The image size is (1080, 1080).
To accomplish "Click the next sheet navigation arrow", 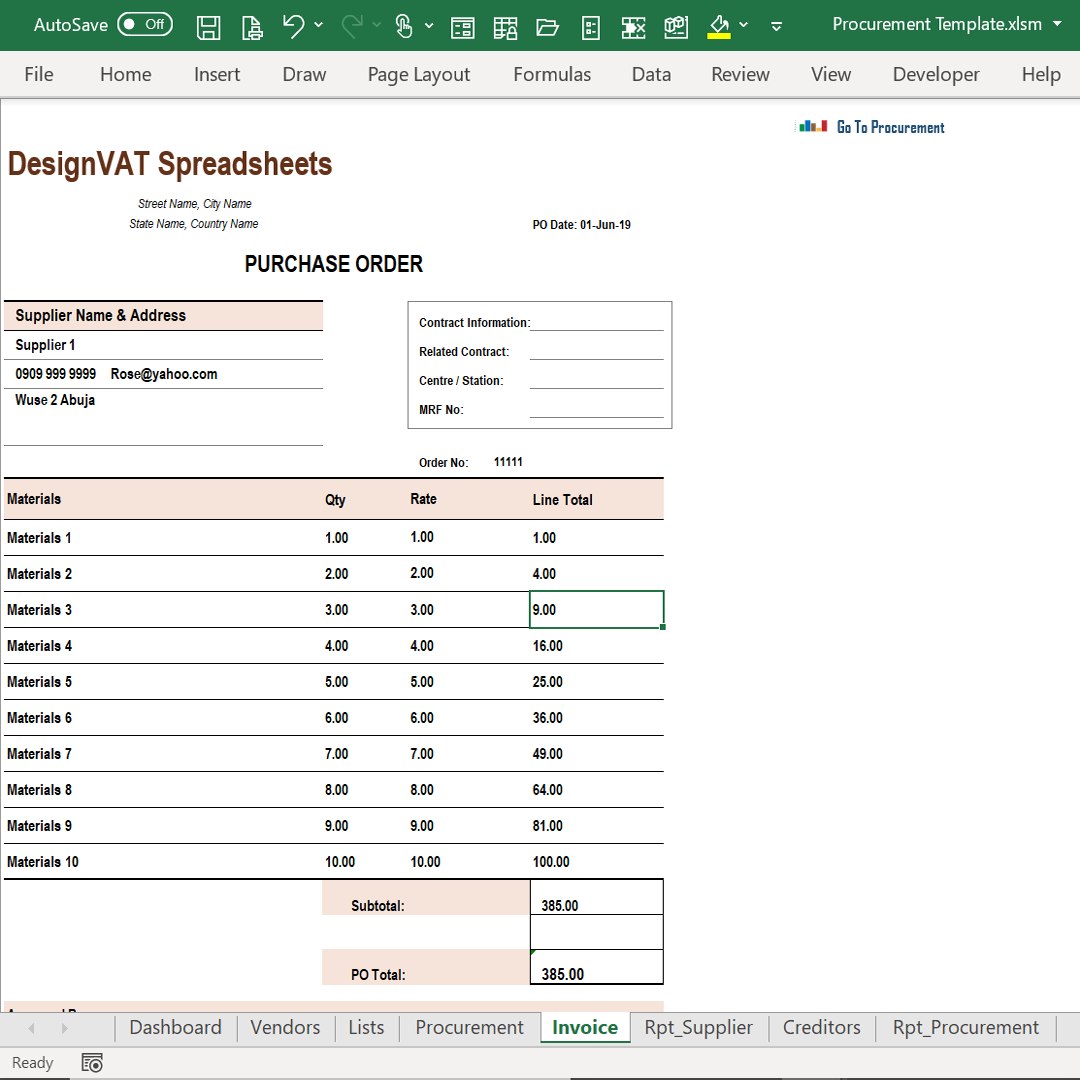I will tap(63, 1027).
